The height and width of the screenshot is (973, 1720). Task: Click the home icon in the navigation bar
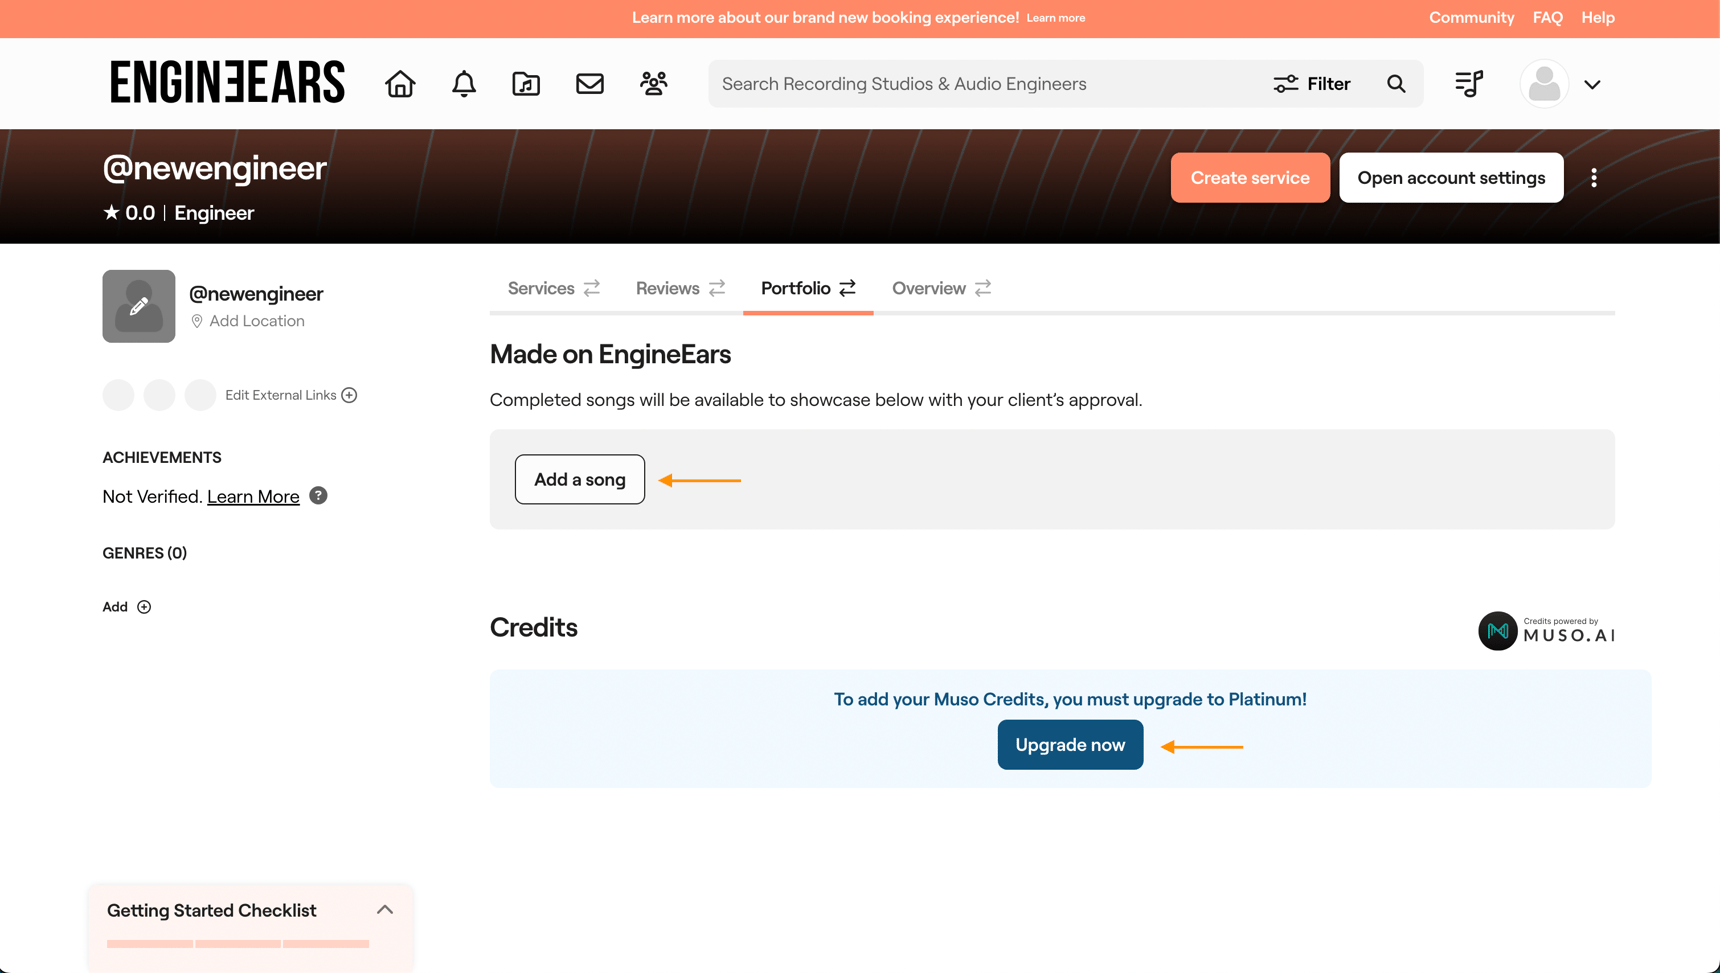click(x=399, y=84)
